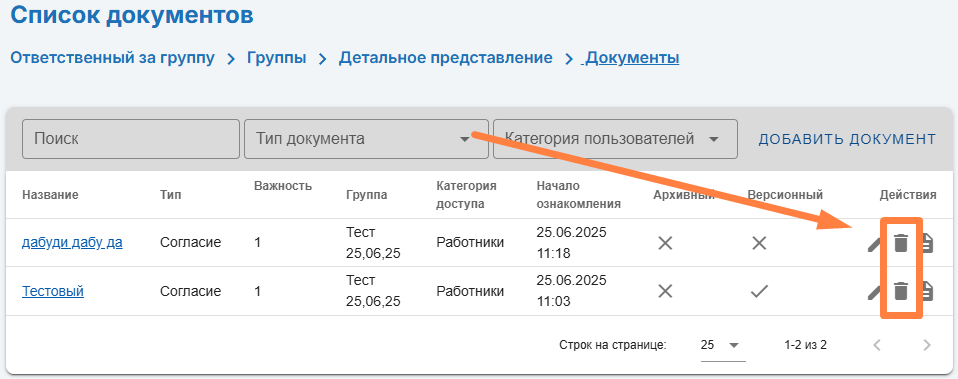The width and height of the screenshot is (958, 379).
Task: Open the Категория пользователей dropdown
Action: (615, 139)
